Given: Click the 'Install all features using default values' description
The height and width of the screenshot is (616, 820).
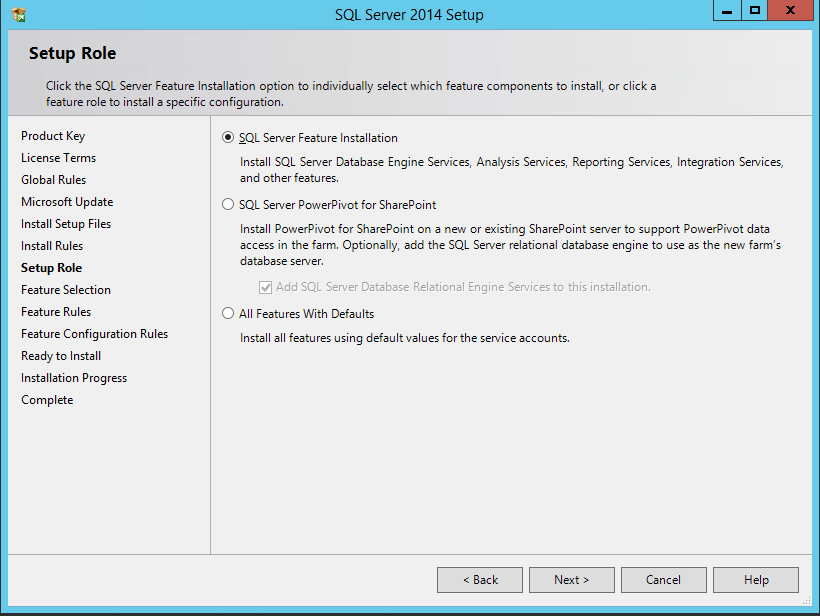Looking at the screenshot, I should pos(405,338).
